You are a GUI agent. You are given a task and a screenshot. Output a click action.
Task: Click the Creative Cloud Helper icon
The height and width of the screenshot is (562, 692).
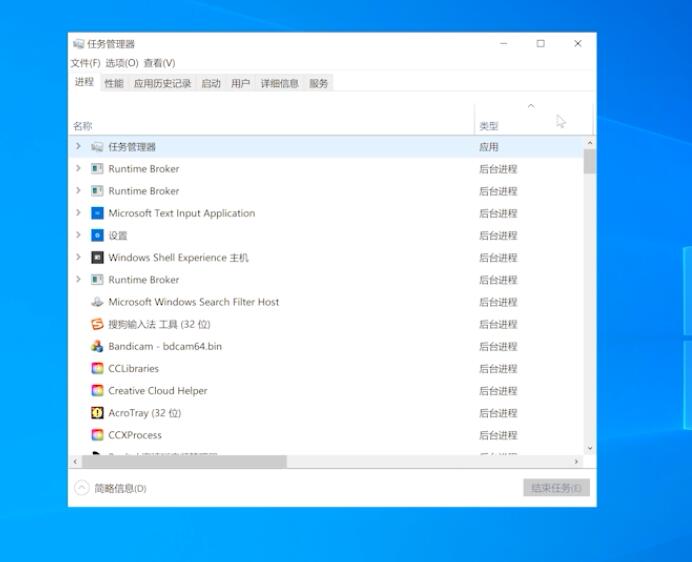(x=97, y=390)
